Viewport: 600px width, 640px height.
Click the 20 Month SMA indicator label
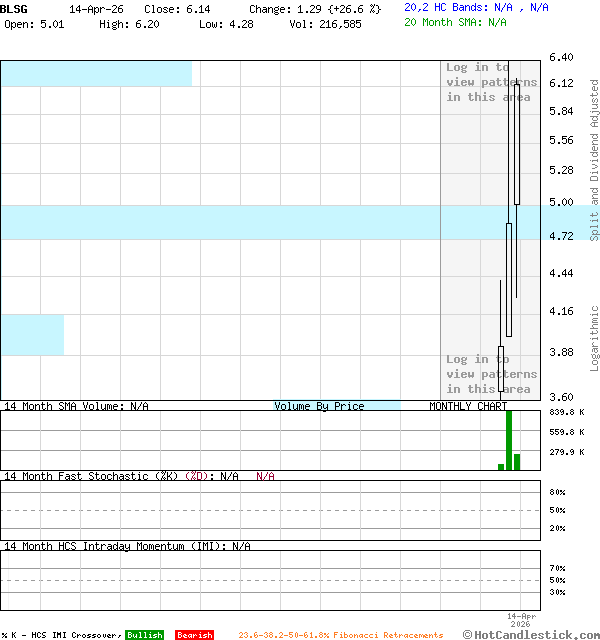[455, 21]
